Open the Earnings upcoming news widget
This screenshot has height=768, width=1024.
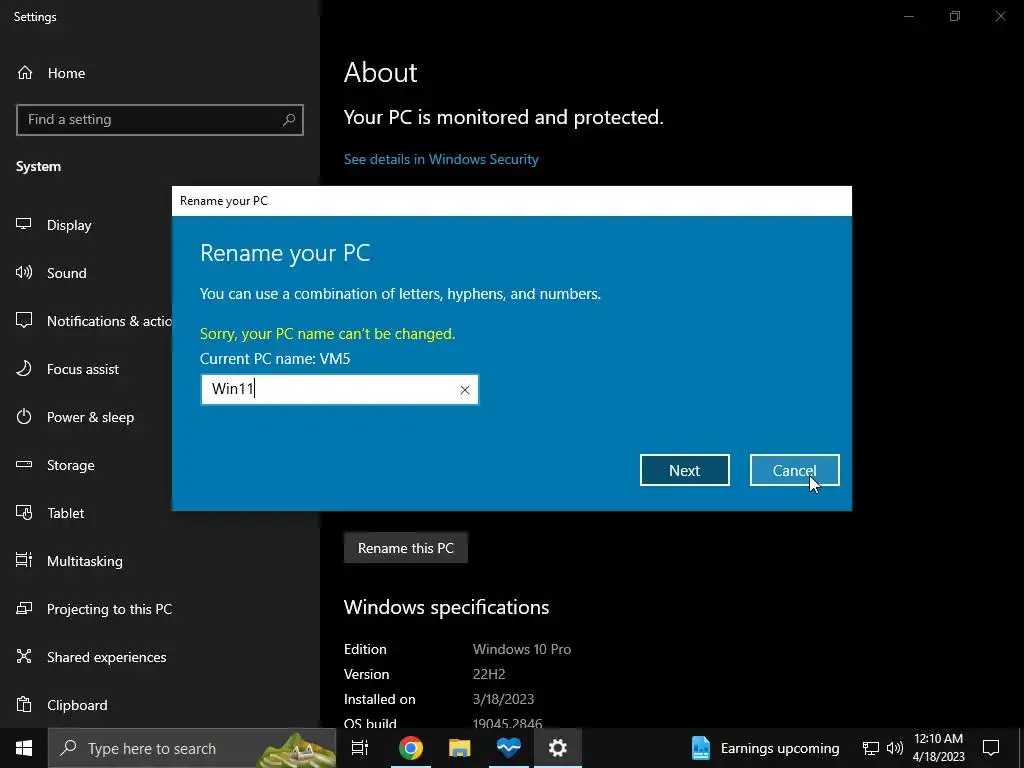(x=765, y=748)
